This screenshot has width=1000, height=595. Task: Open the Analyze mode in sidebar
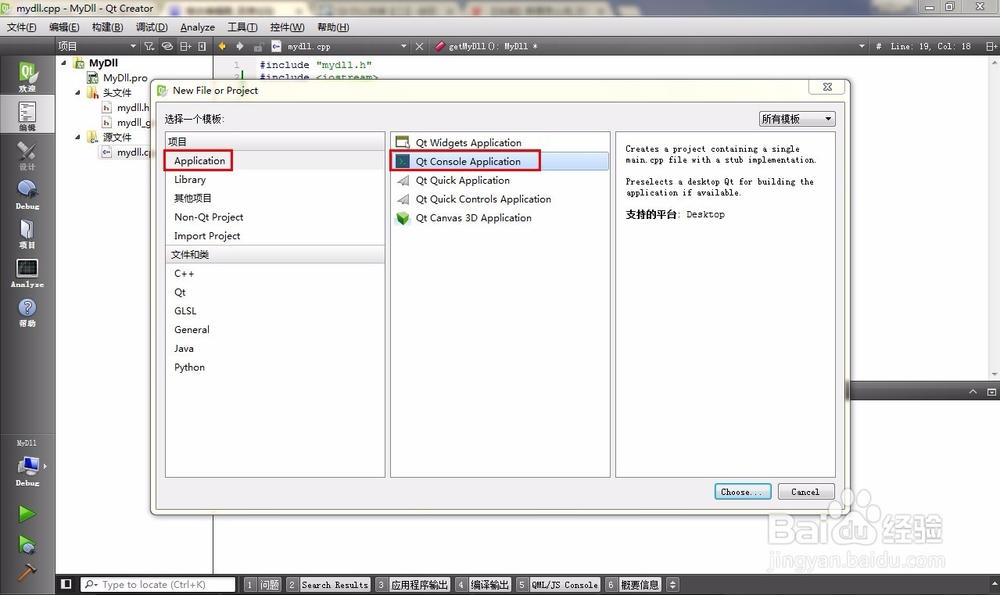click(x=27, y=273)
